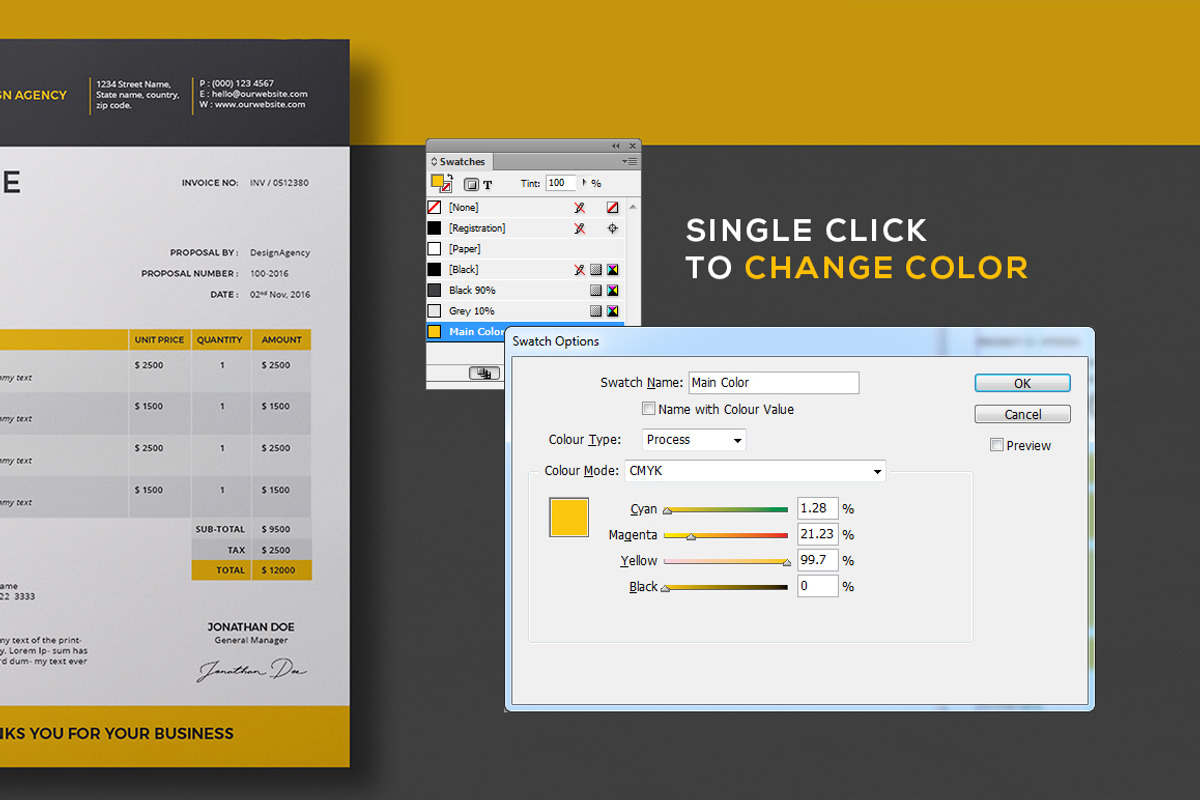Click the Tint value field
This screenshot has width=1200, height=800.
[x=561, y=183]
